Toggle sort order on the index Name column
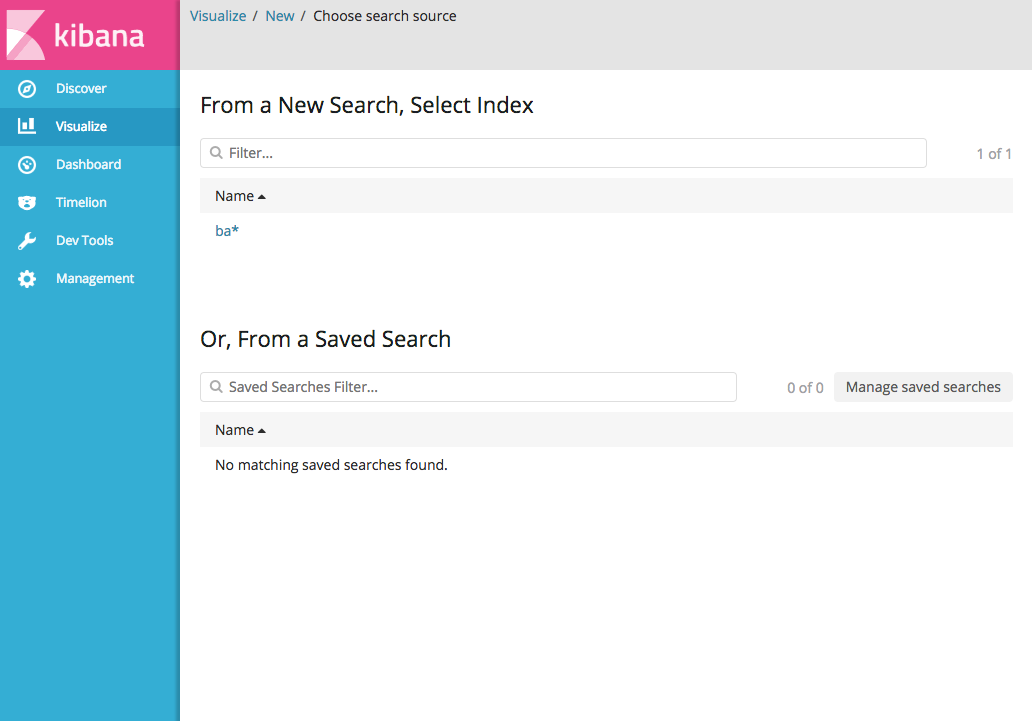This screenshot has height=721, width=1032. click(233, 195)
